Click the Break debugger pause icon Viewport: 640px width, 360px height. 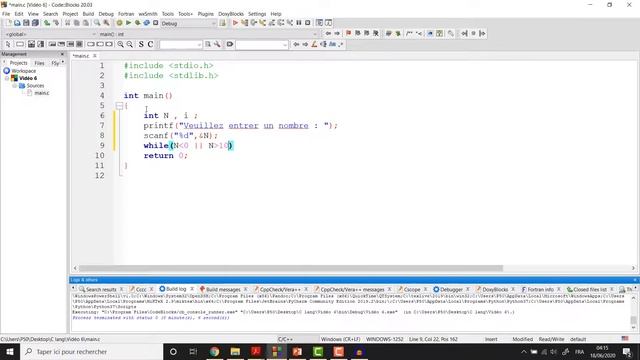click(x=299, y=23)
